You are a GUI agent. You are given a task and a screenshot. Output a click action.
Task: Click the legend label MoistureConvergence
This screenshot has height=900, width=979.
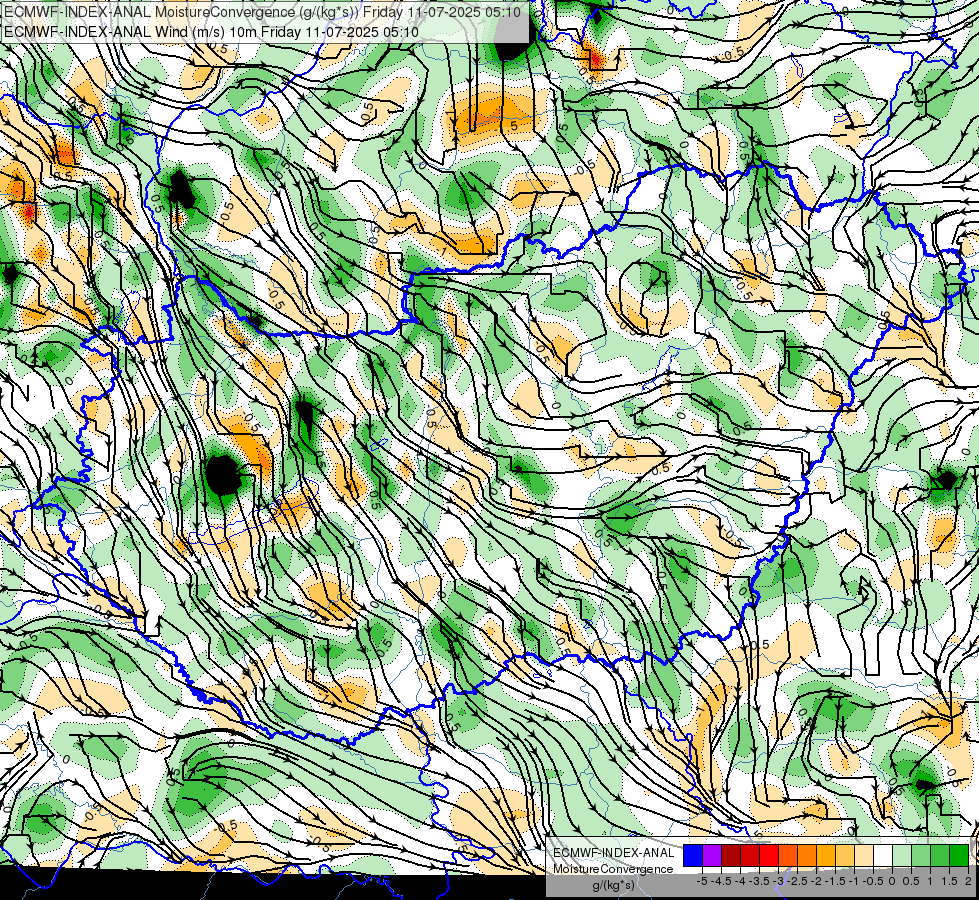(613, 869)
